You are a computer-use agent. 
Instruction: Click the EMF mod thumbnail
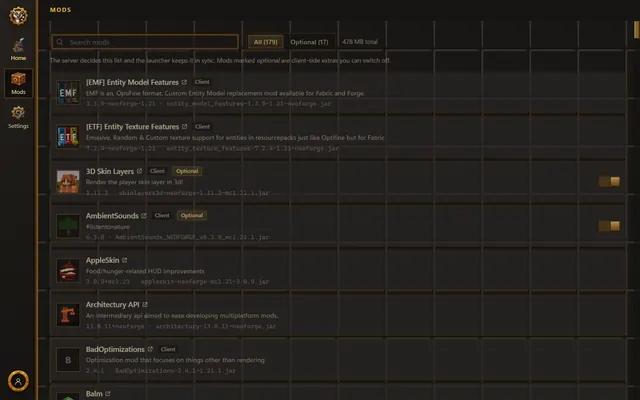pos(68,93)
